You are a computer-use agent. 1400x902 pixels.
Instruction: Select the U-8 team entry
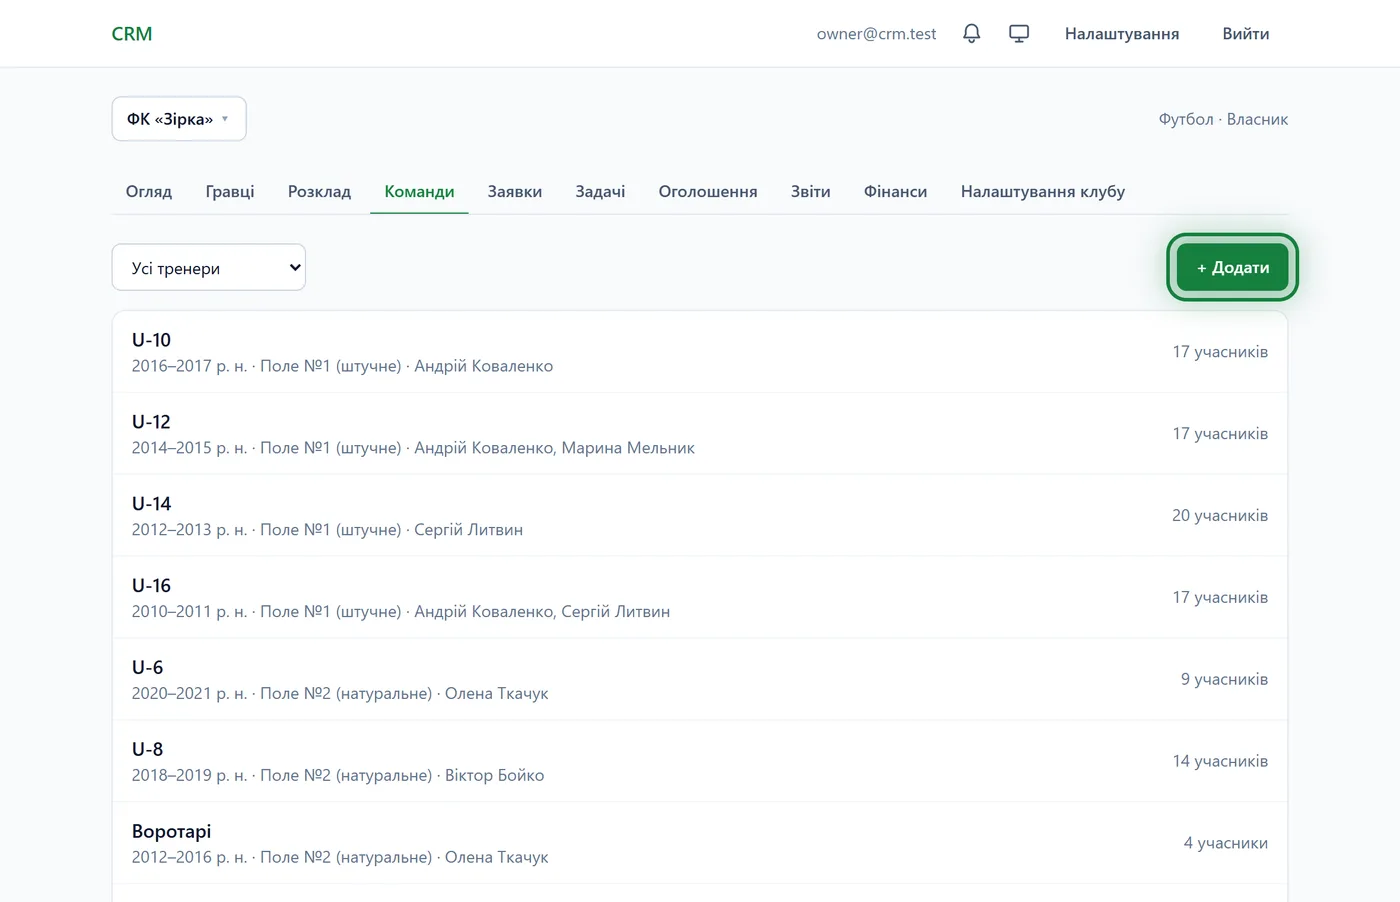(x=700, y=762)
